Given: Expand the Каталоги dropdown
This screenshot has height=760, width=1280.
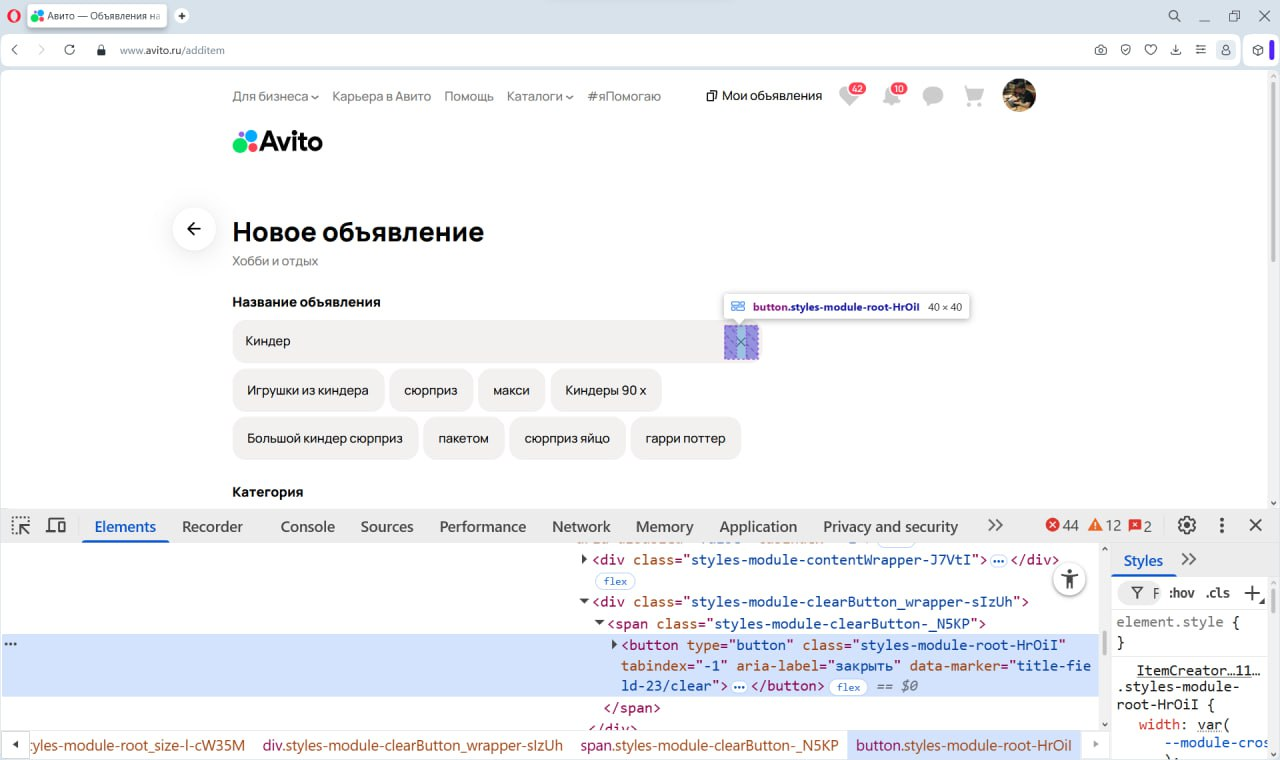Looking at the screenshot, I should click(538, 96).
